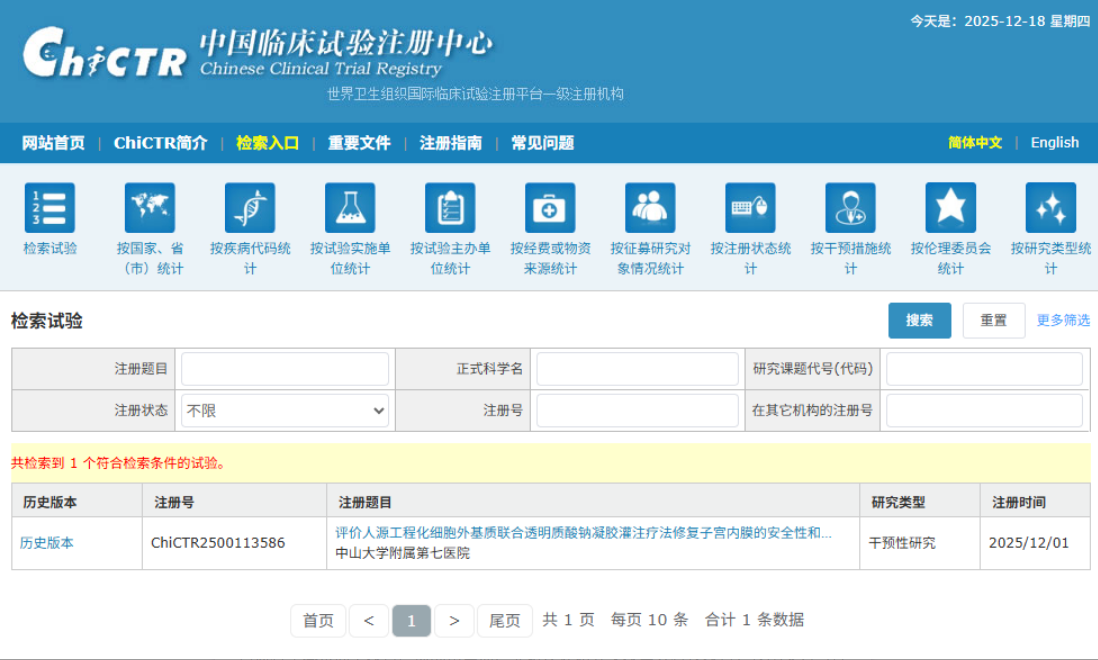Select the doctor intervention statistics icon

tap(850, 208)
